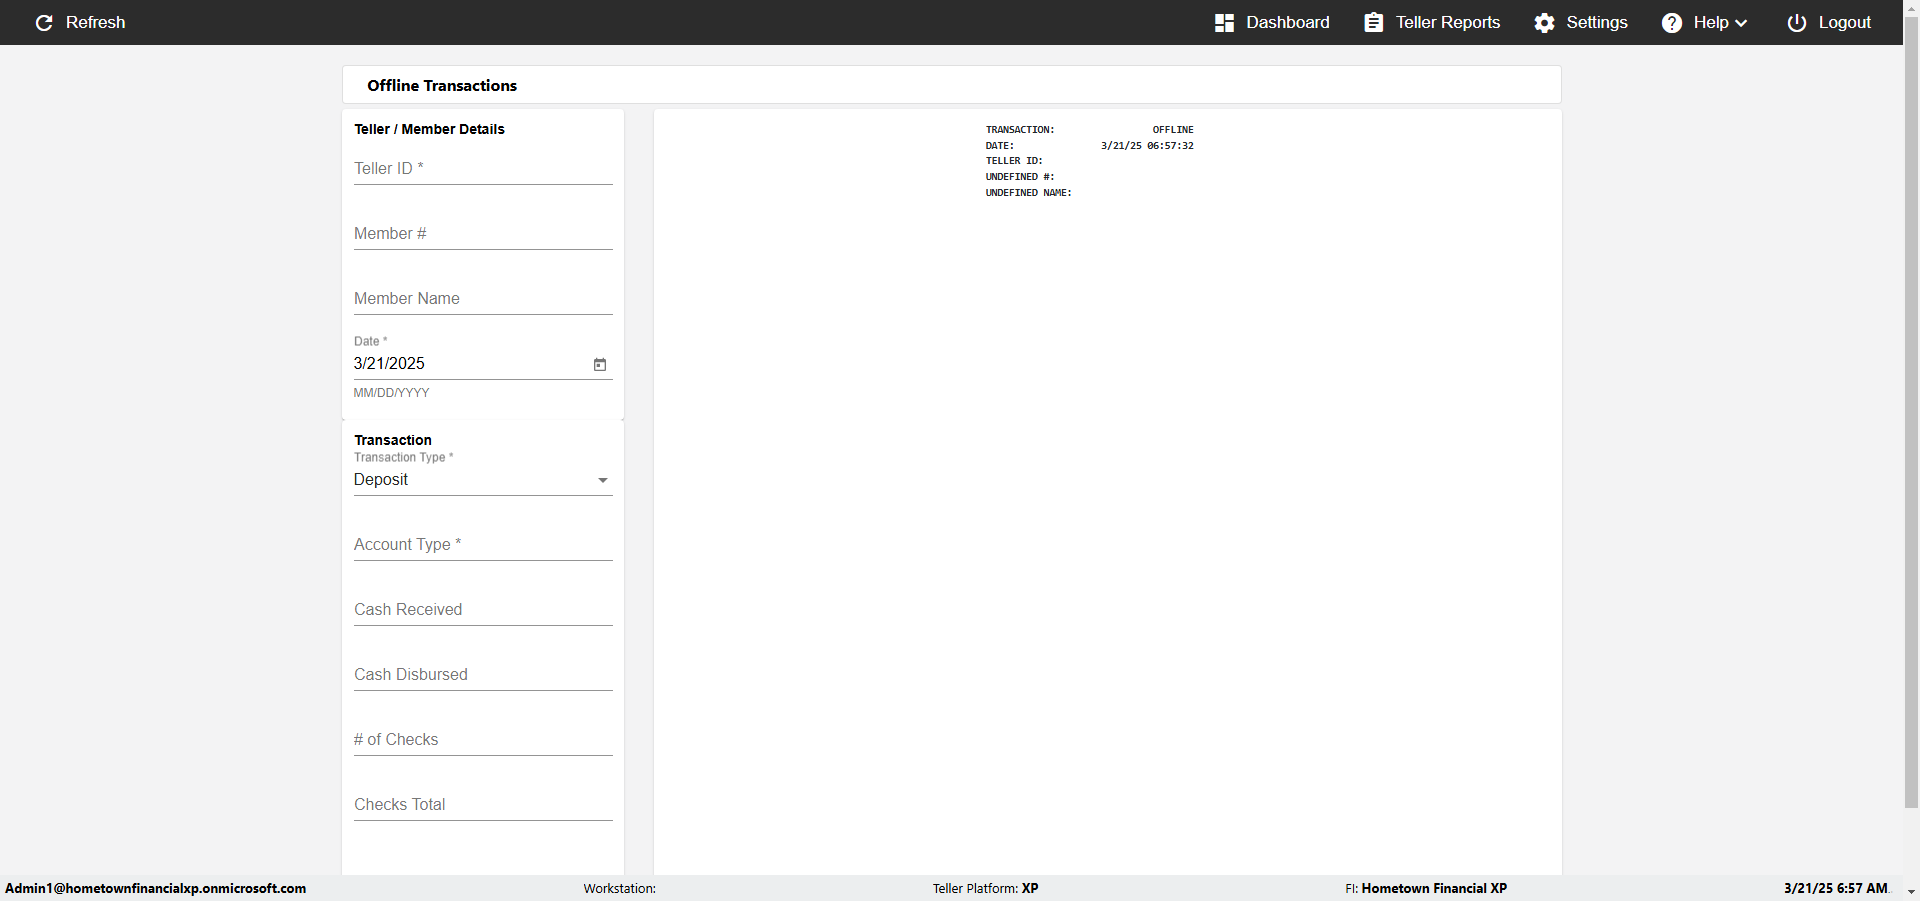Click the Logout text button
The image size is (1920, 901).
[x=1845, y=23]
